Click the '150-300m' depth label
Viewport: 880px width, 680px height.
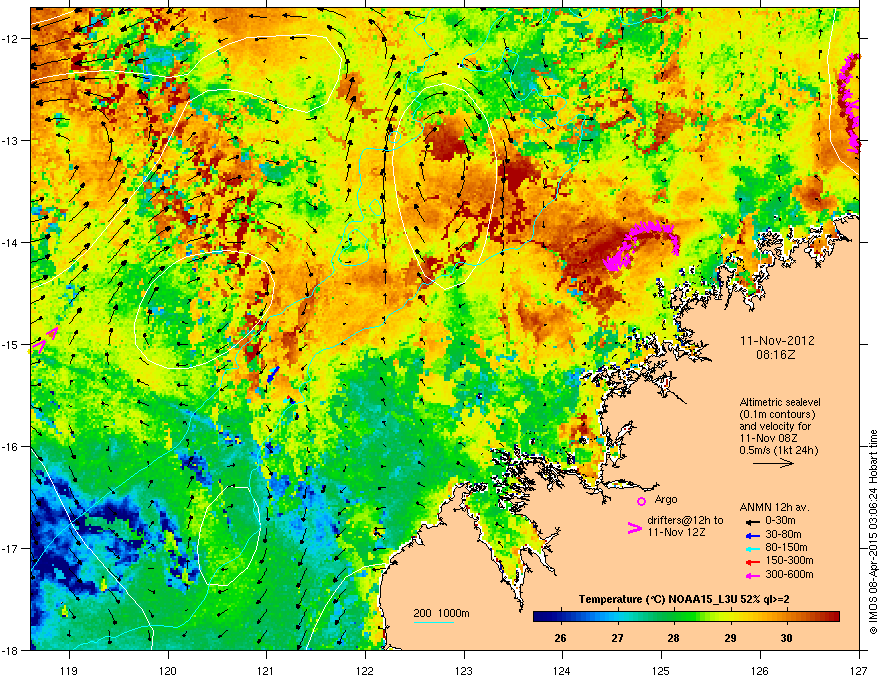click(x=789, y=560)
